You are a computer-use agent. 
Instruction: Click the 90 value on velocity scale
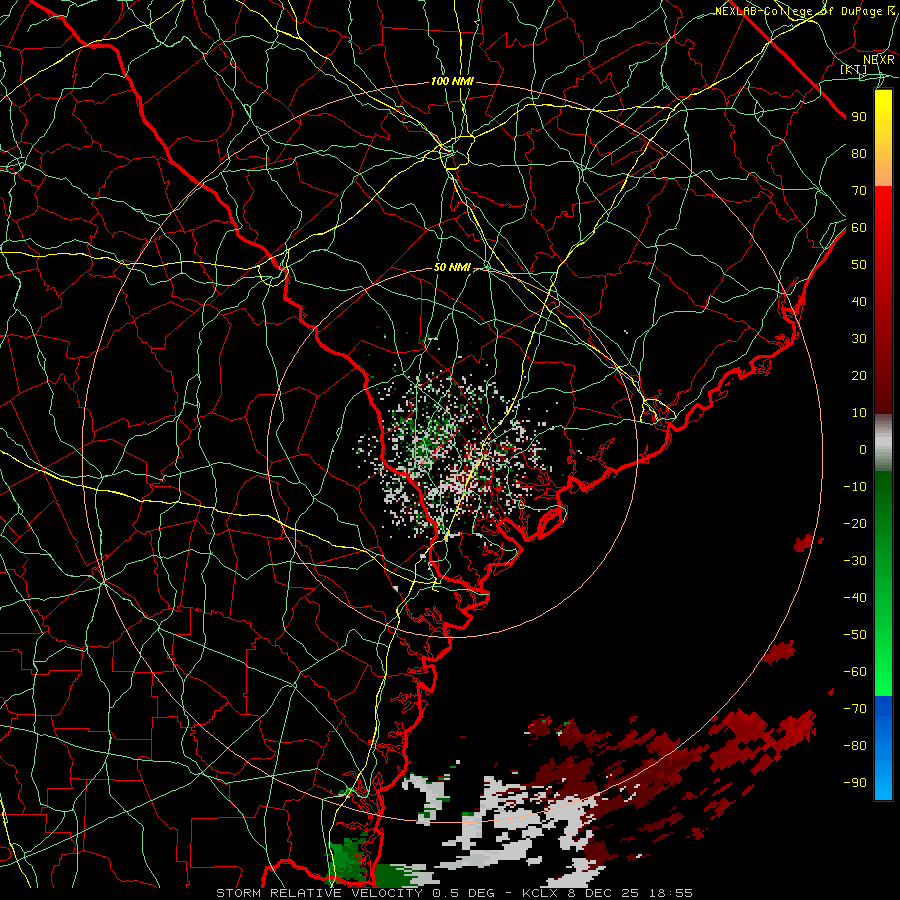pyautogui.click(x=859, y=117)
